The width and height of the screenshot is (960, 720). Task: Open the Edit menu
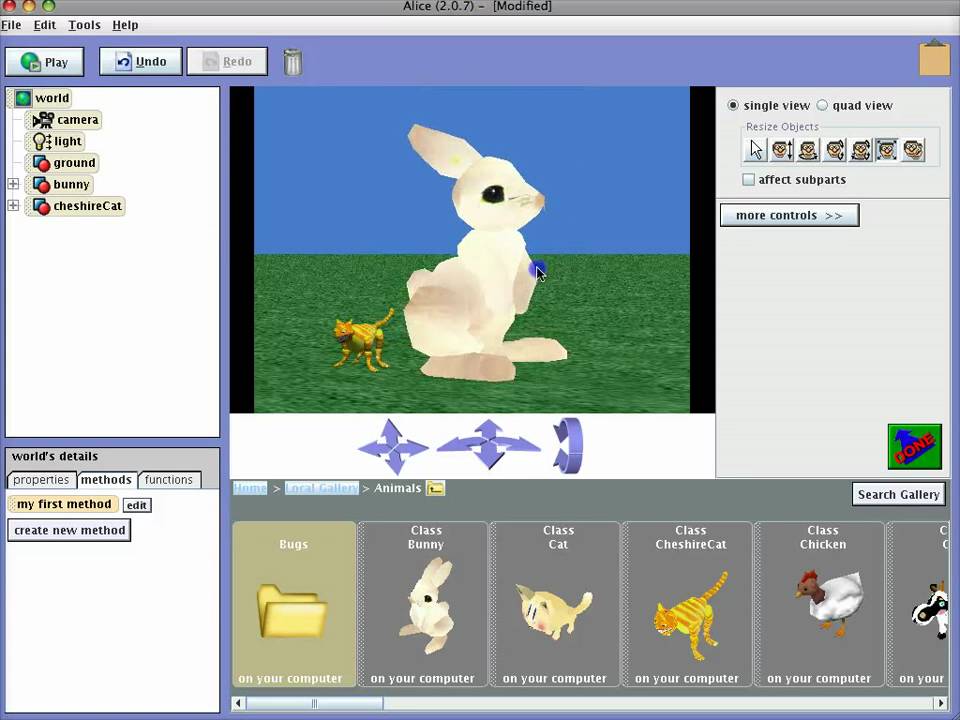tap(44, 25)
